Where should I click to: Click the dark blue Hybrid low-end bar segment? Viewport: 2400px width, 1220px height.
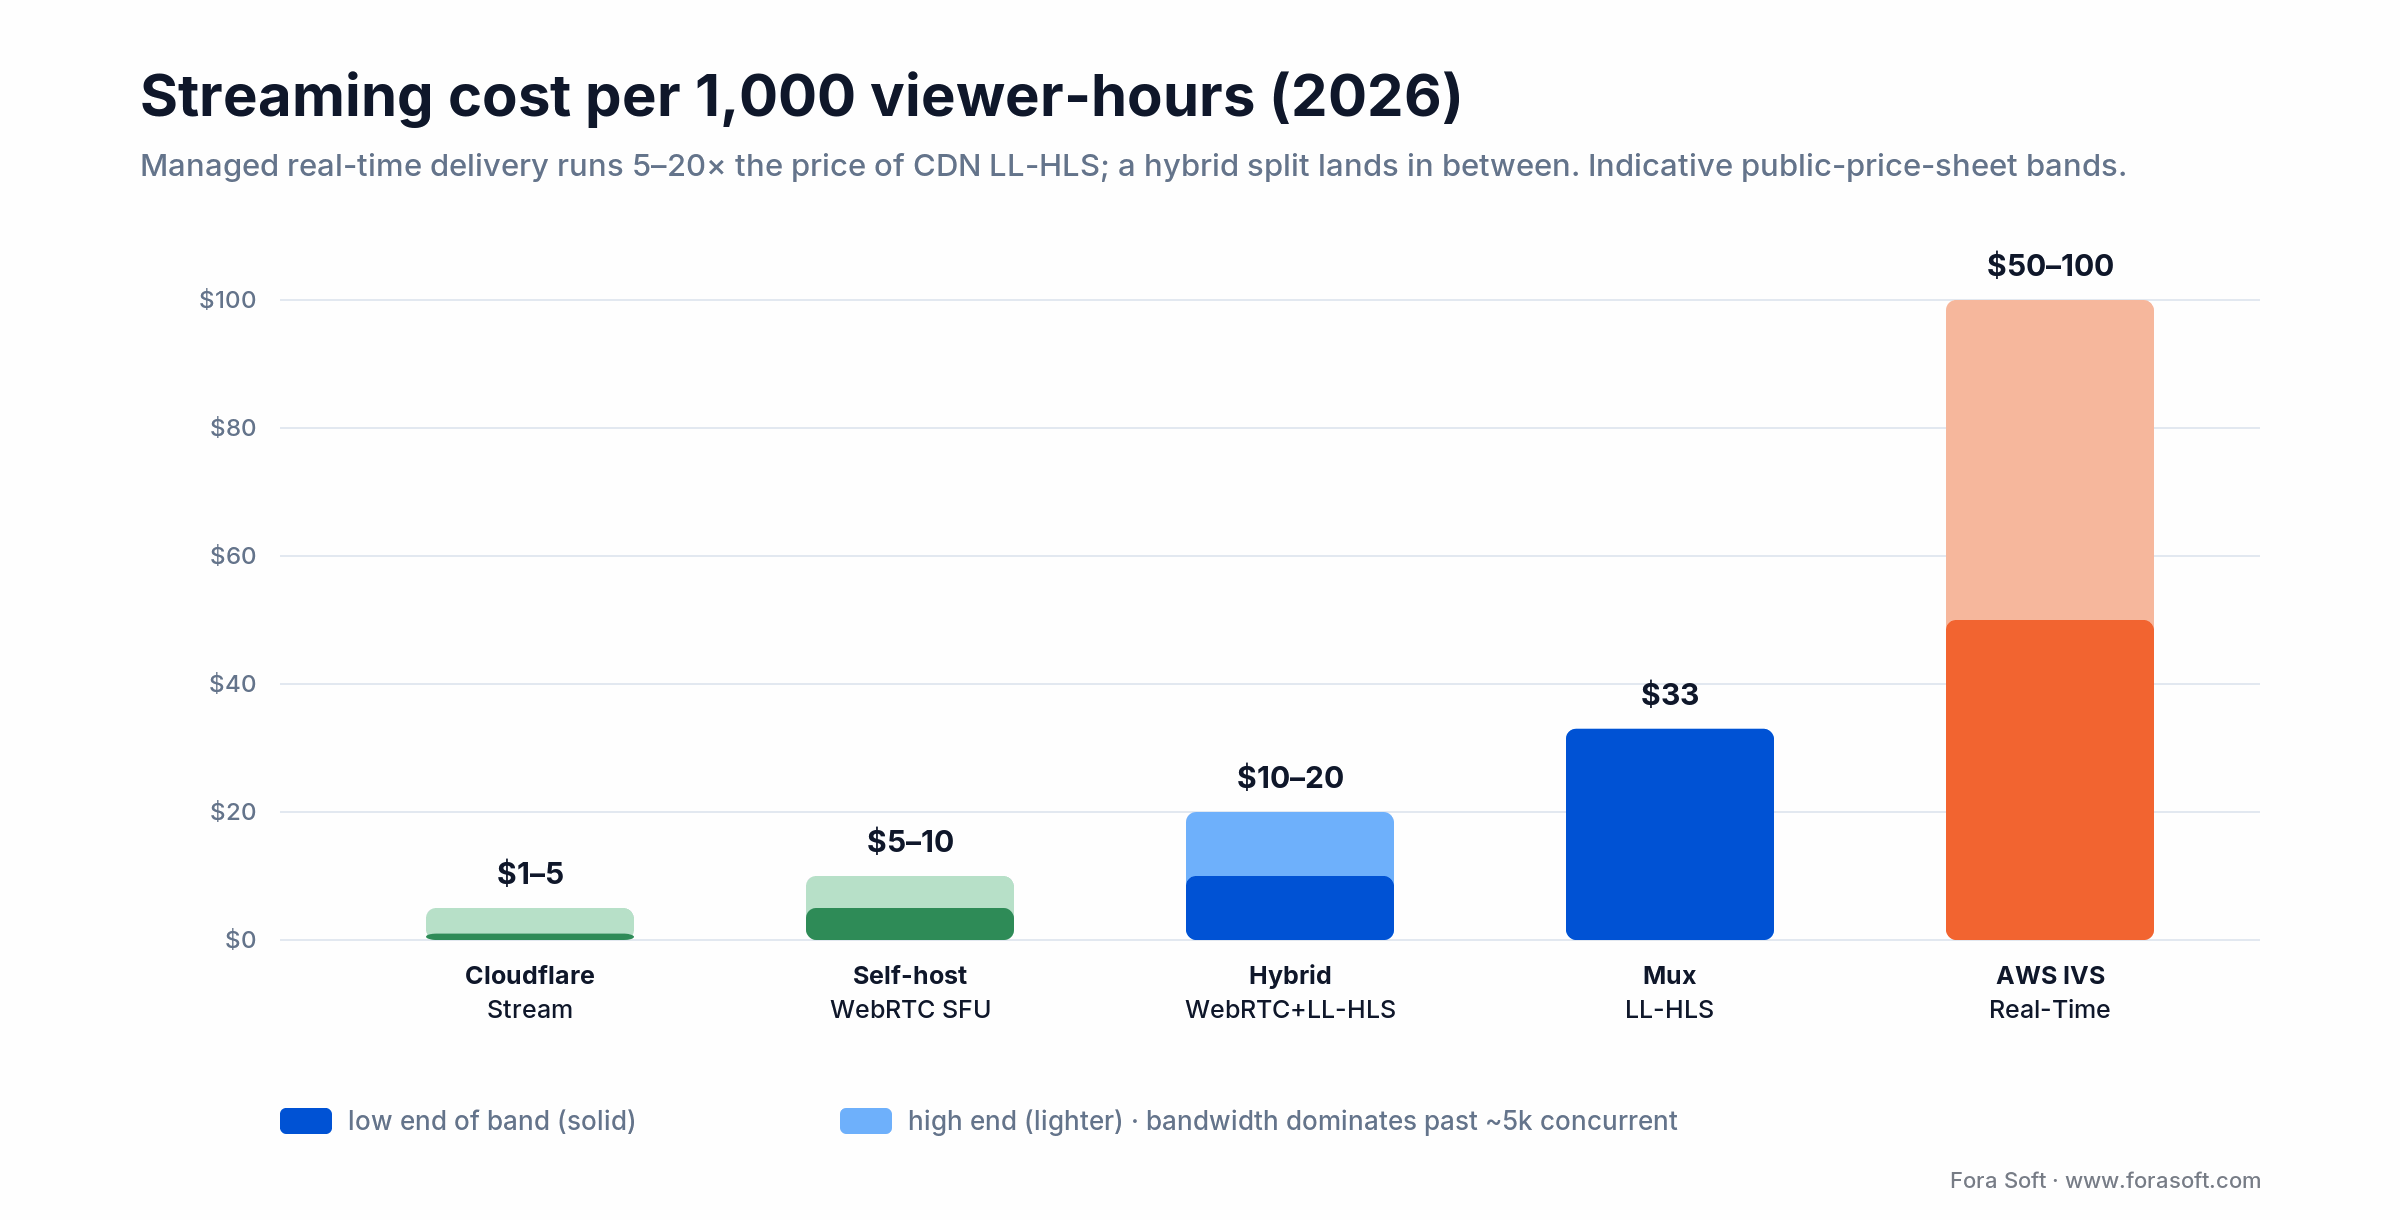(x=1290, y=908)
